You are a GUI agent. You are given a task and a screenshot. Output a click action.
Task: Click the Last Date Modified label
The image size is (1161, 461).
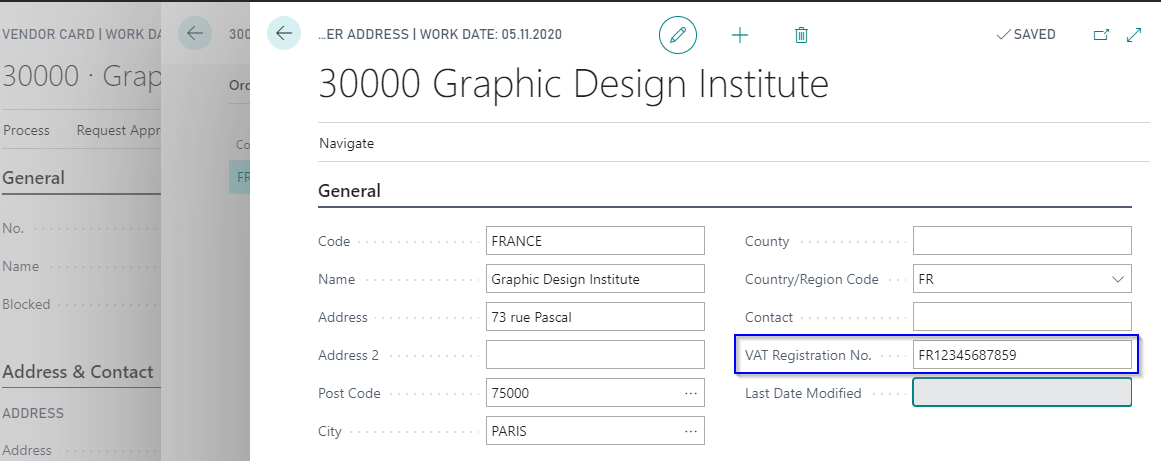click(x=803, y=394)
